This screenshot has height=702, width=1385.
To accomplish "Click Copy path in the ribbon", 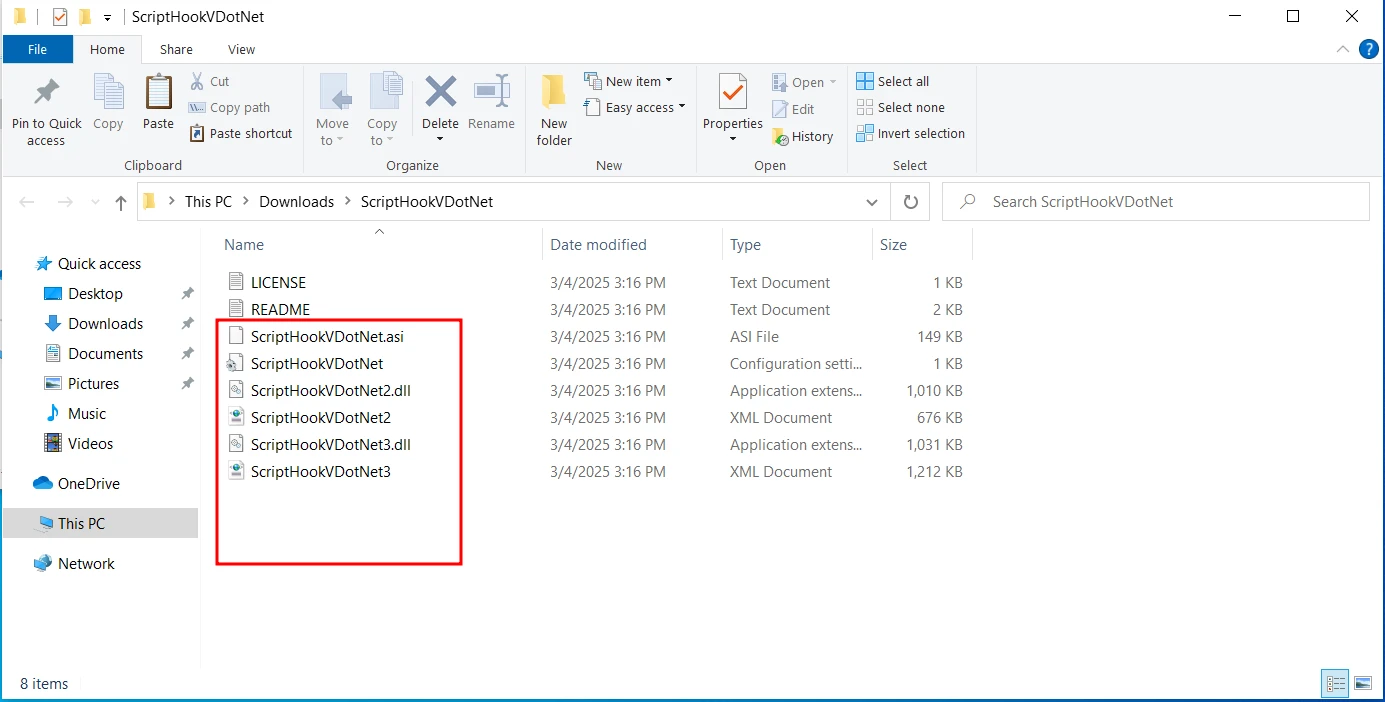I will (x=229, y=107).
